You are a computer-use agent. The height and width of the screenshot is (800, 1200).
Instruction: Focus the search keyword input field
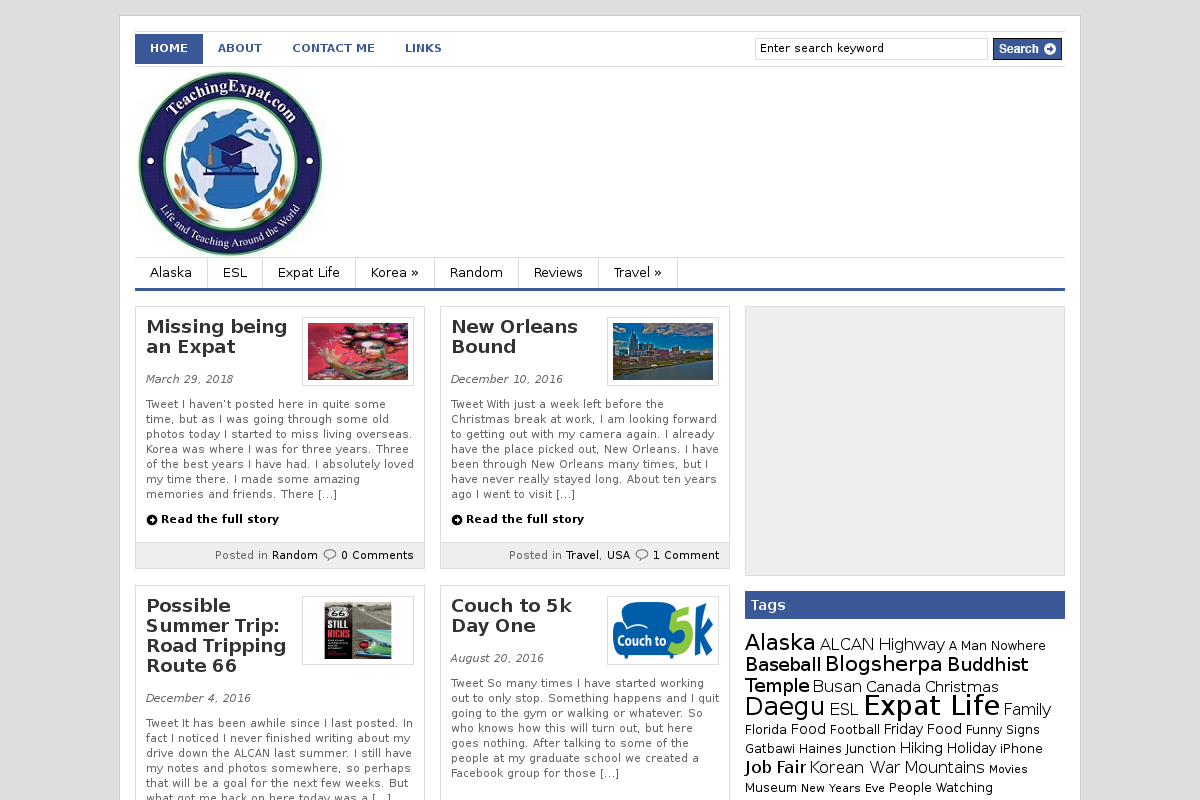tap(870, 49)
